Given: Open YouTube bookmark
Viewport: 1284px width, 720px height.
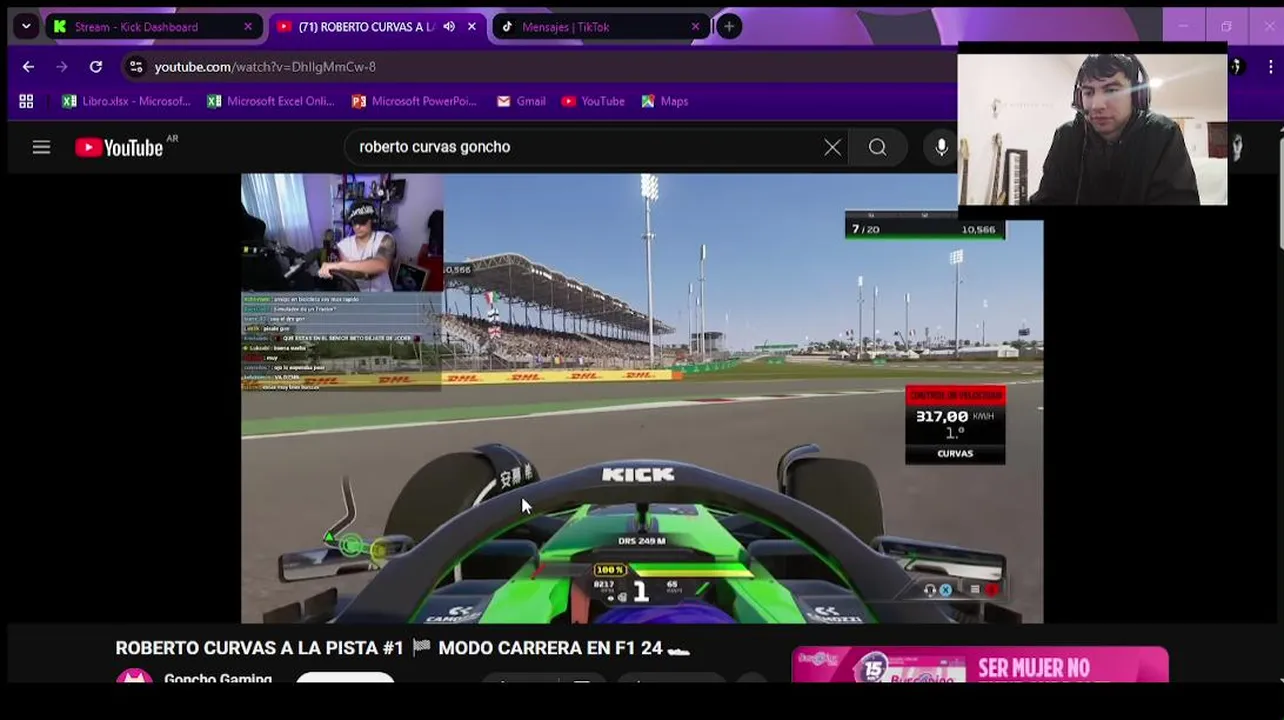Looking at the screenshot, I should point(593,101).
